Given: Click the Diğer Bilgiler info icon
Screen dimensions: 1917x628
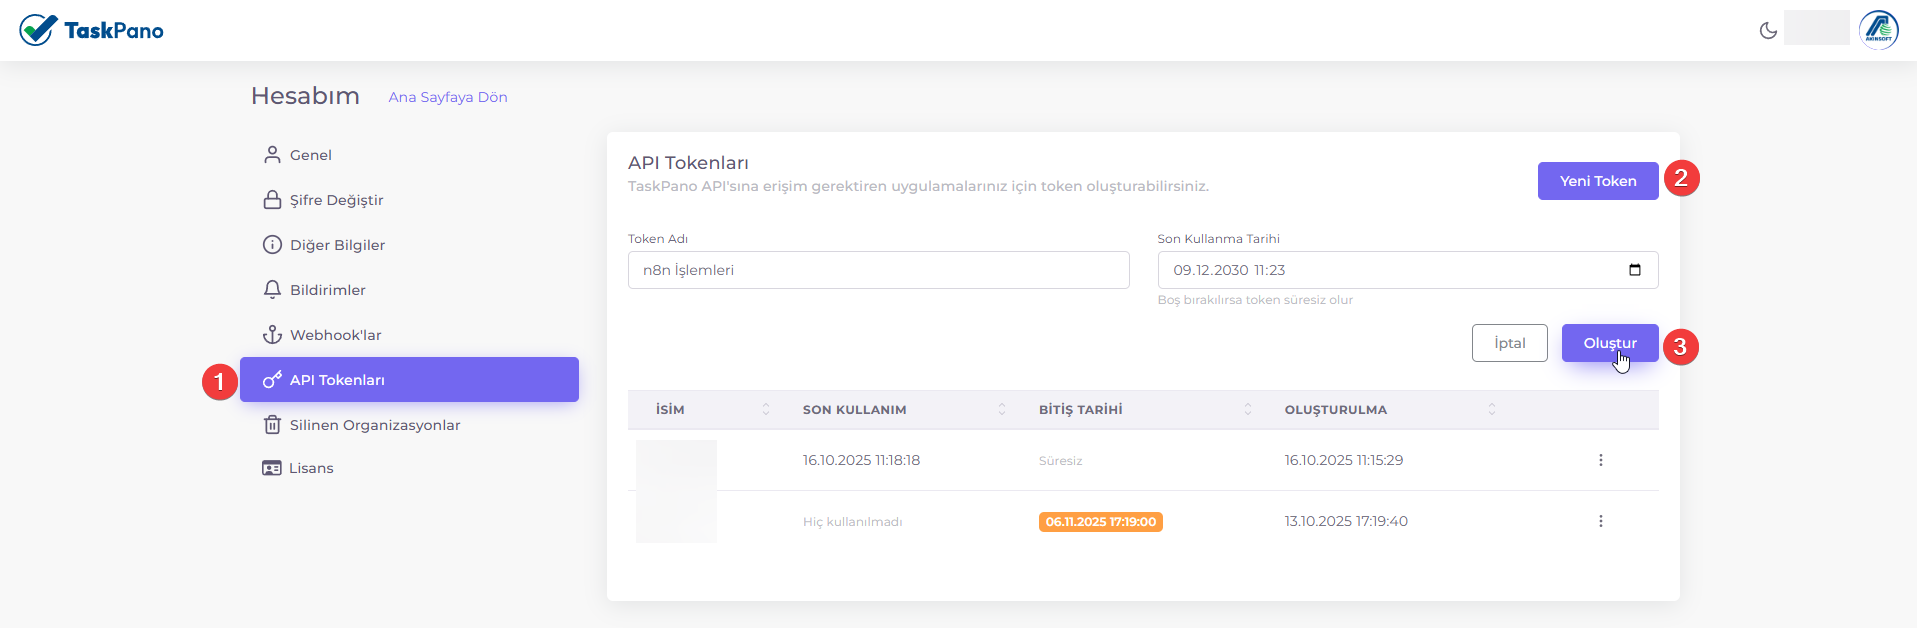Looking at the screenshot, I should click(x=272, y=245).
